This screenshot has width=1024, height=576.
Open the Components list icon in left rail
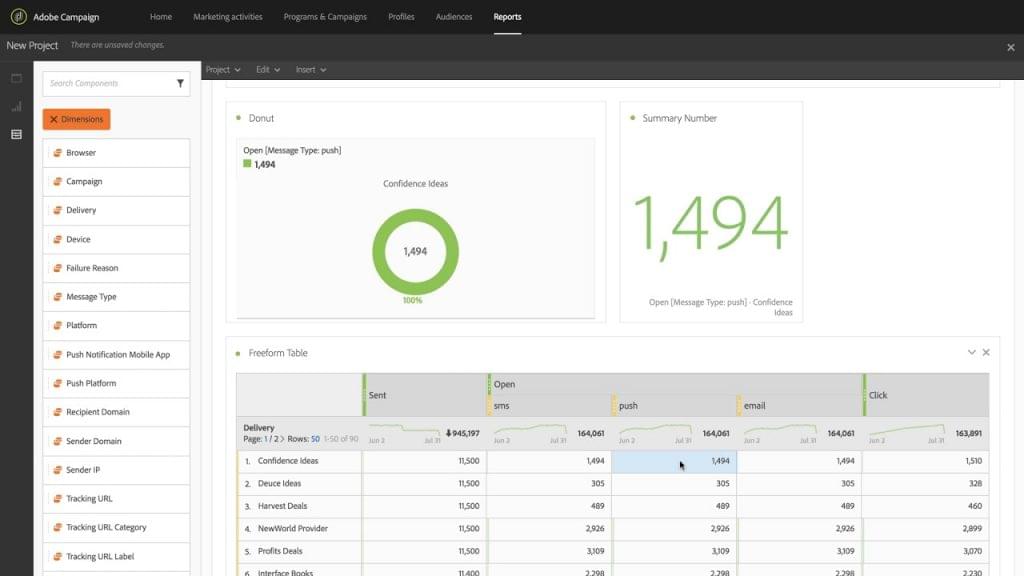16,135
